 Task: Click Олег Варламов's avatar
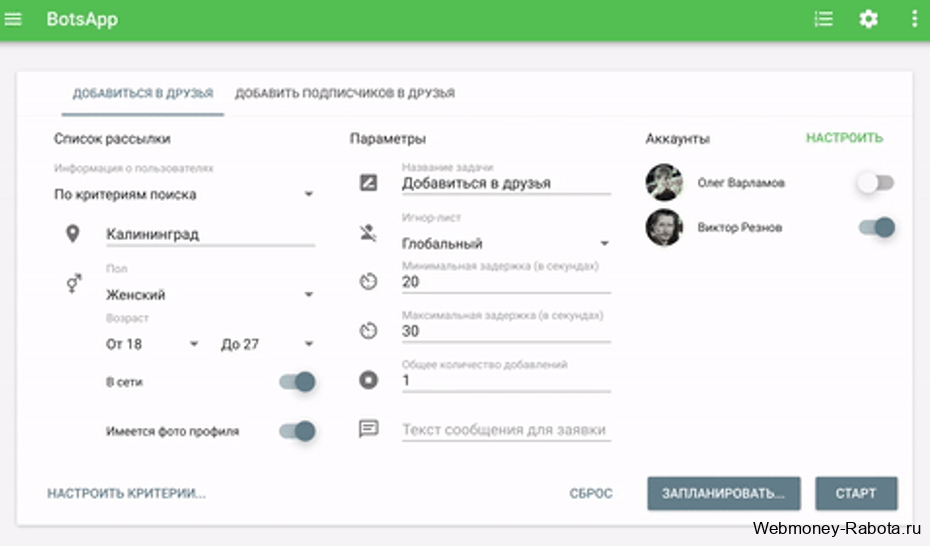click(x=664, y=182)
